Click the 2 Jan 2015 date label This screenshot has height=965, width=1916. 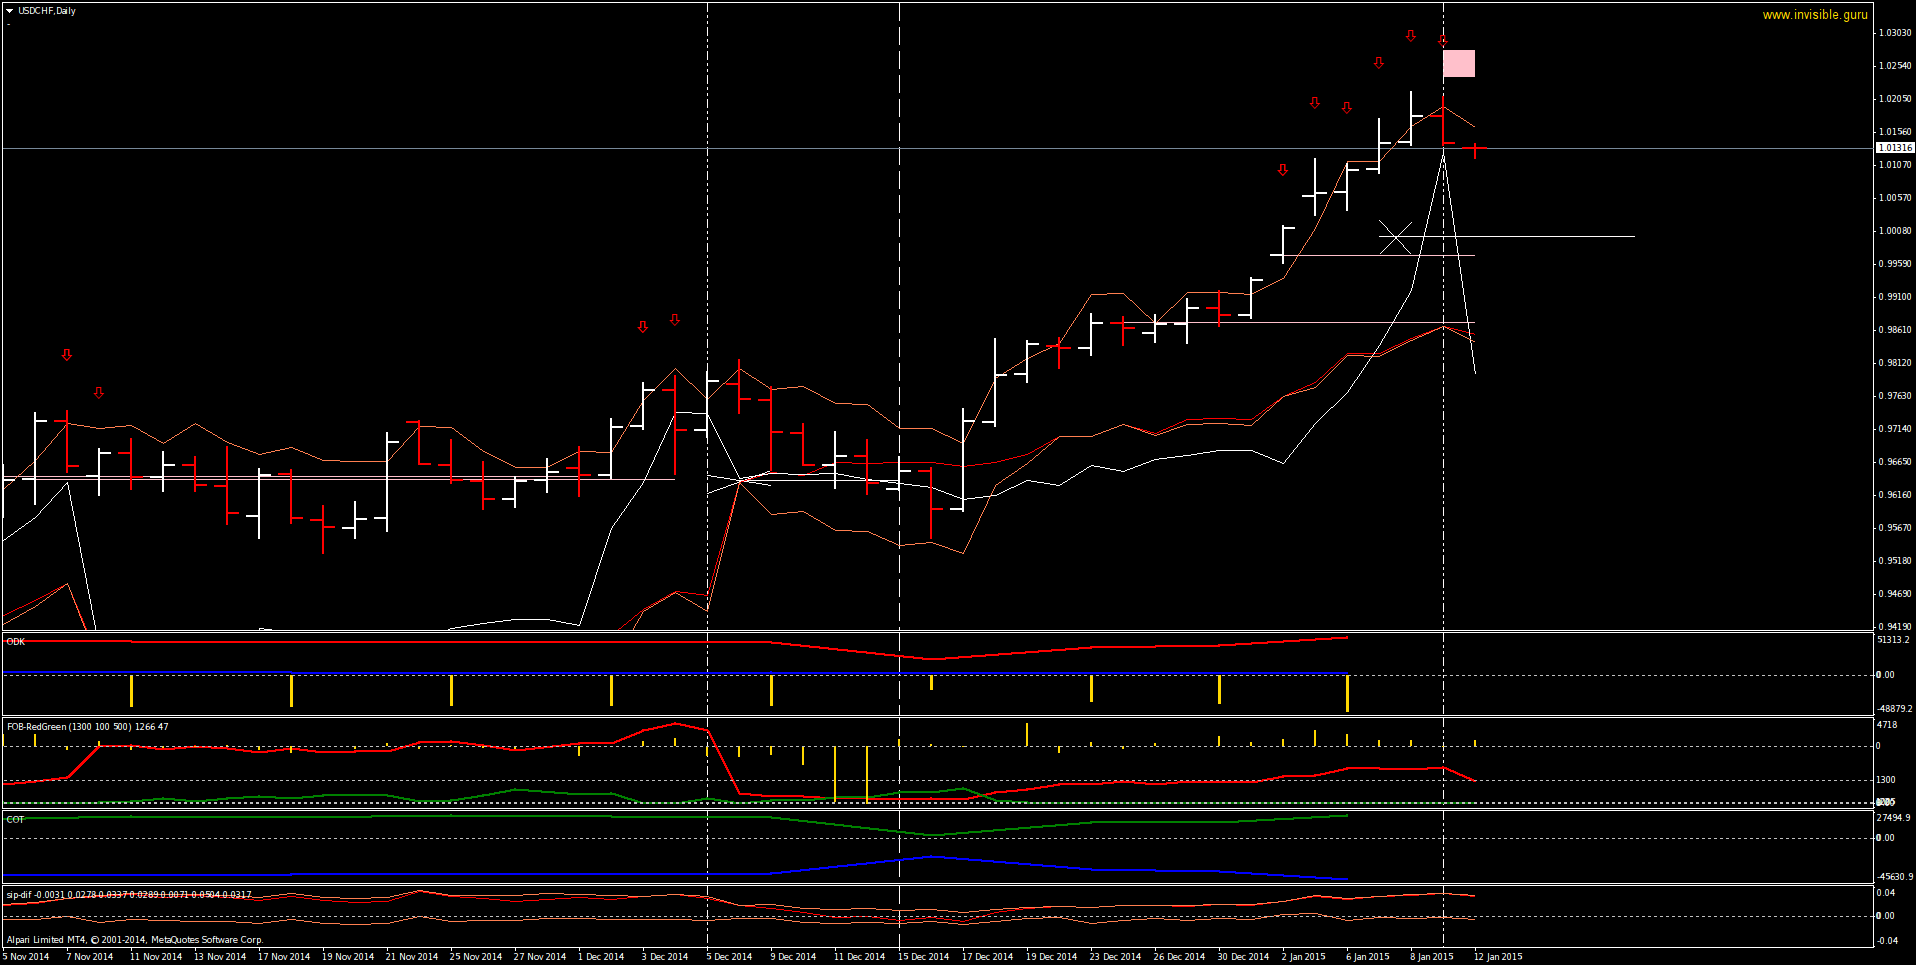coord(1304,957)
